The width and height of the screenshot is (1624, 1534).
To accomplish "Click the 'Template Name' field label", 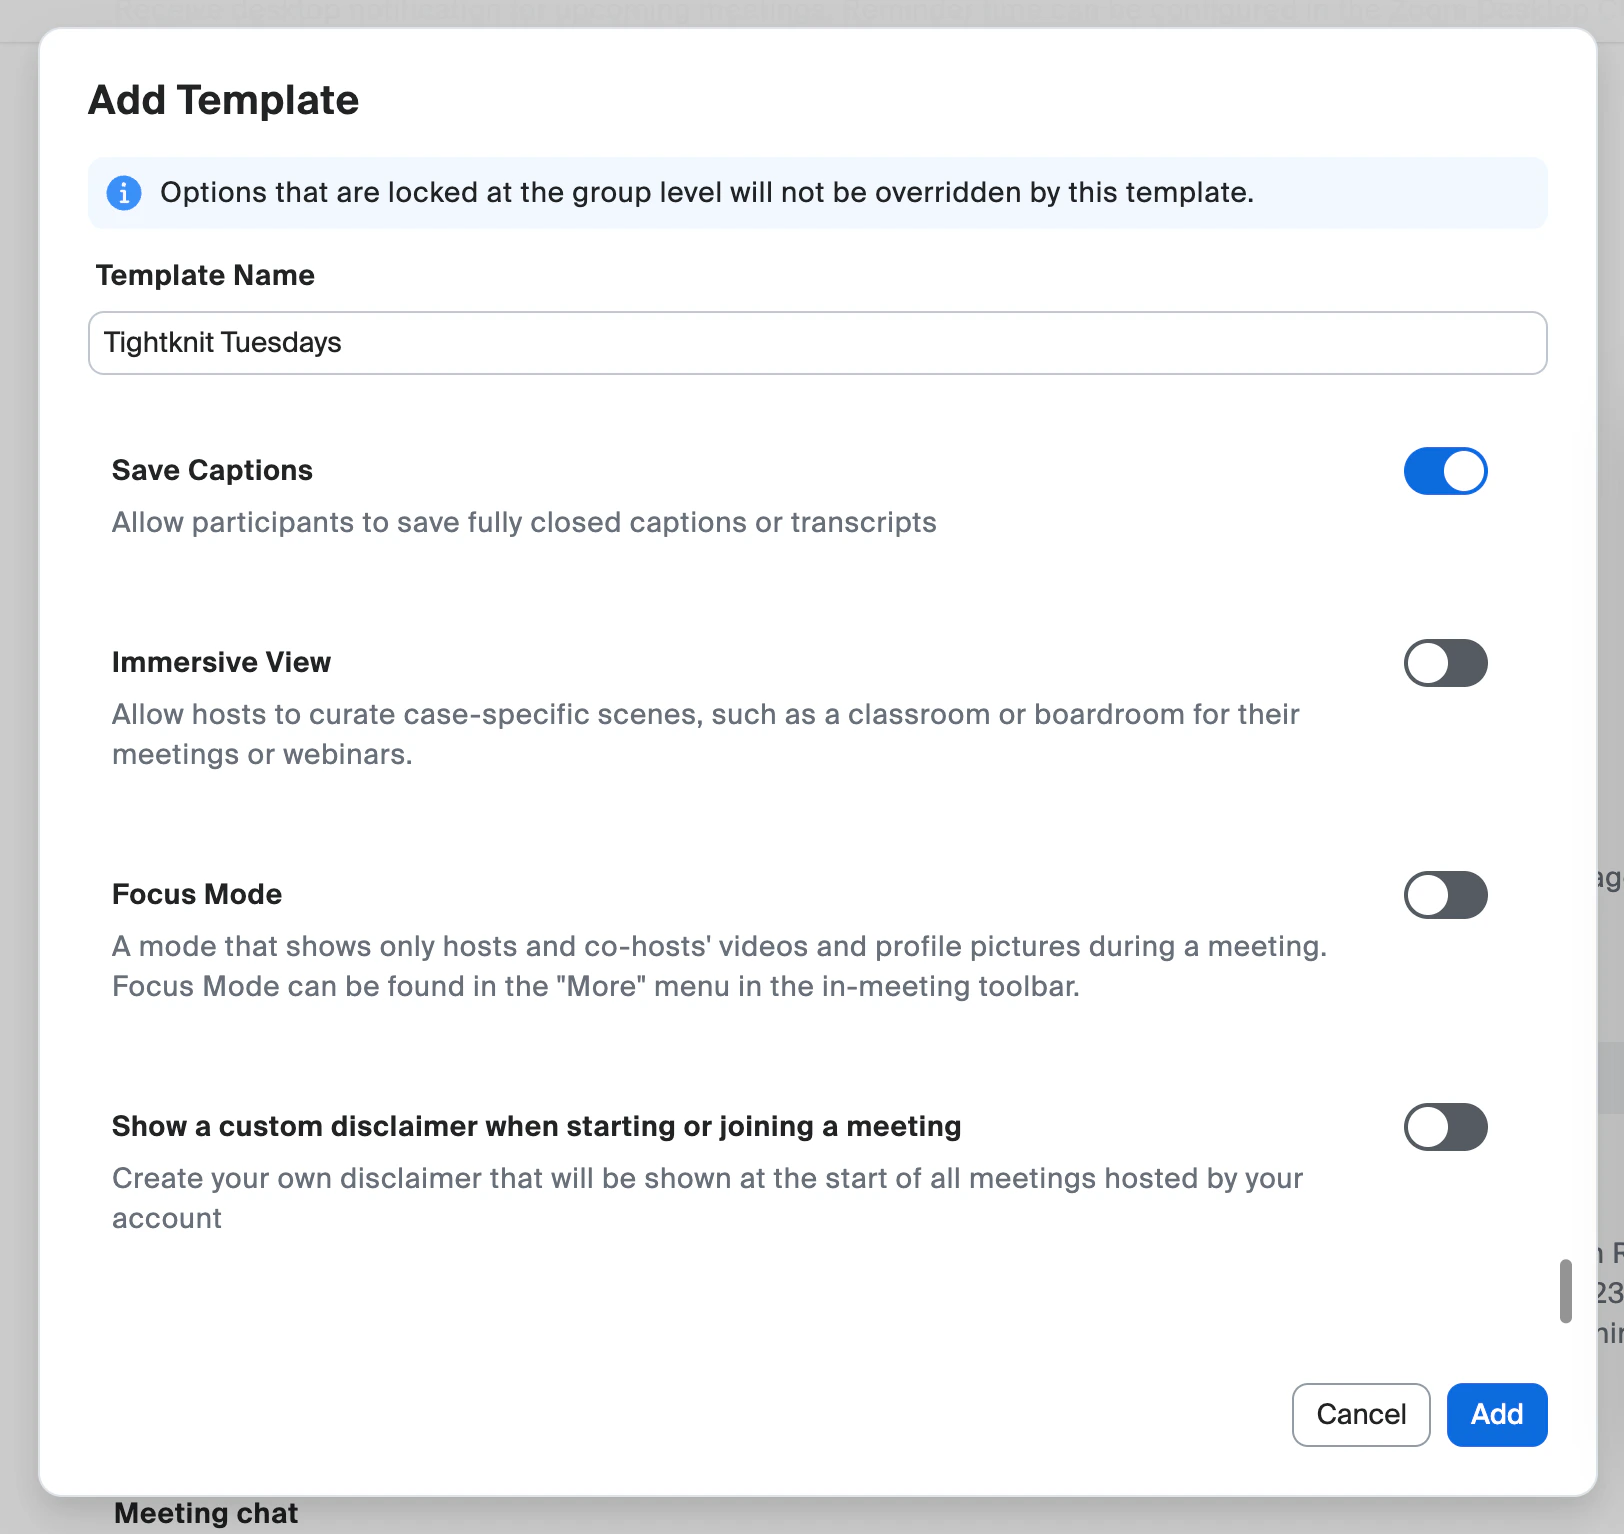I will pyautogui.click(x=205, y=275).
